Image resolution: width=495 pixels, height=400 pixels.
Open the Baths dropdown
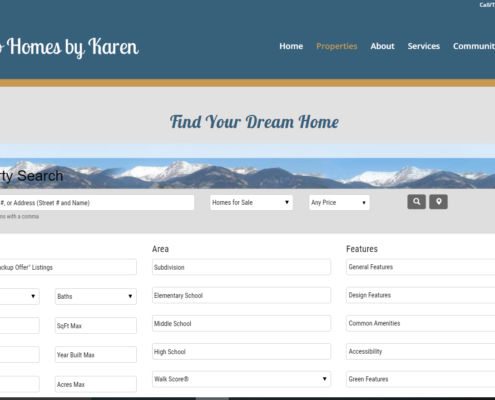click(x=96, y=296)
